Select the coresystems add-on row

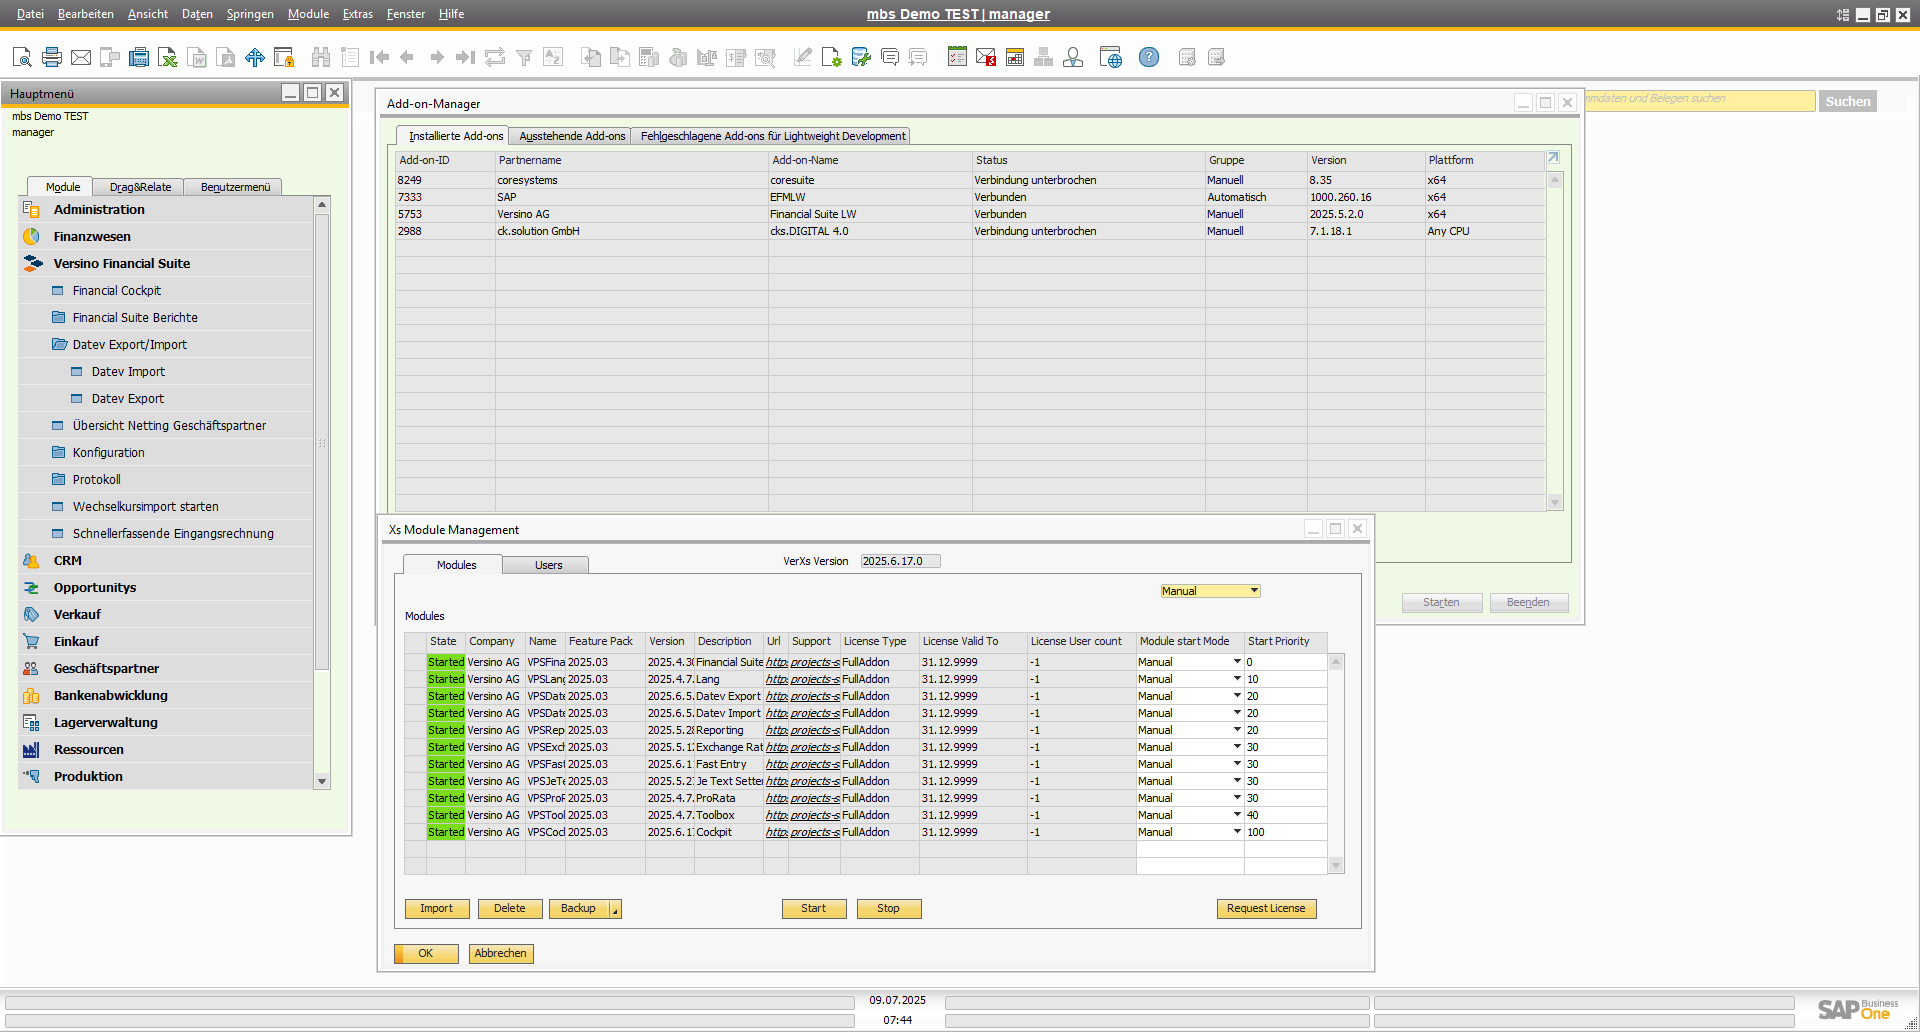[970, 180]
